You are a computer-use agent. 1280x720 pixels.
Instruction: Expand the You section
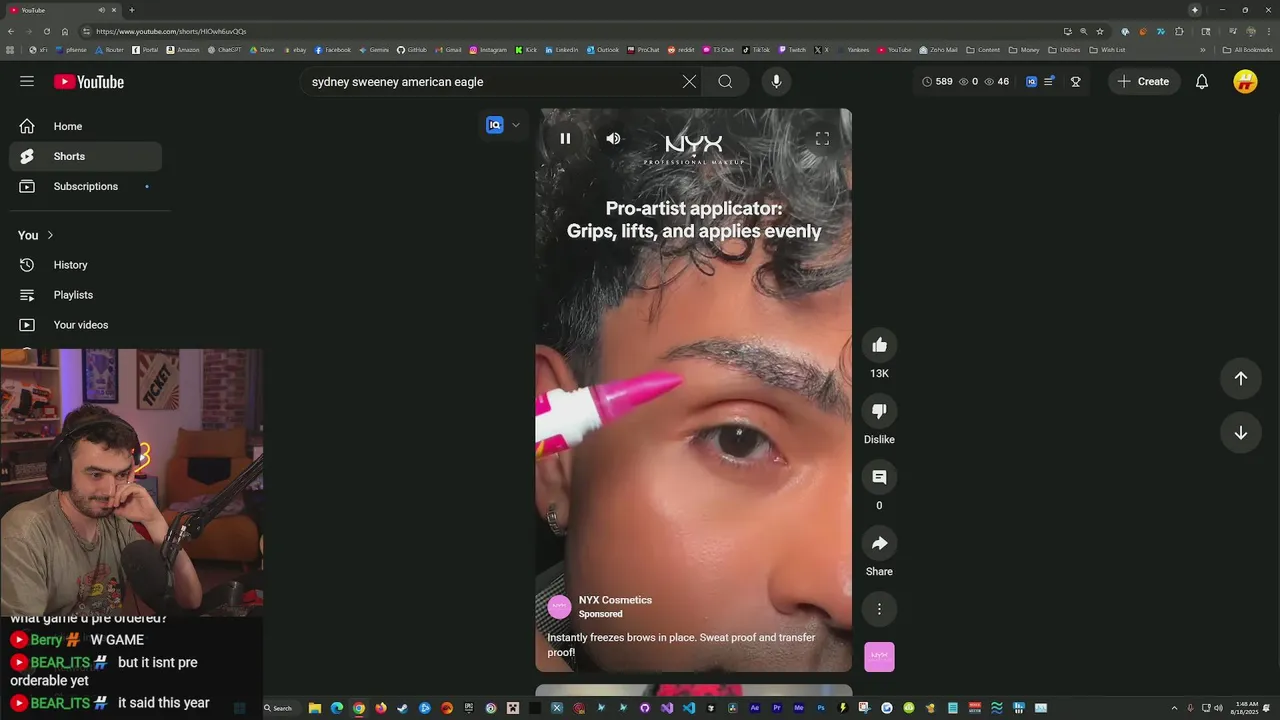(x=36, y=235)
